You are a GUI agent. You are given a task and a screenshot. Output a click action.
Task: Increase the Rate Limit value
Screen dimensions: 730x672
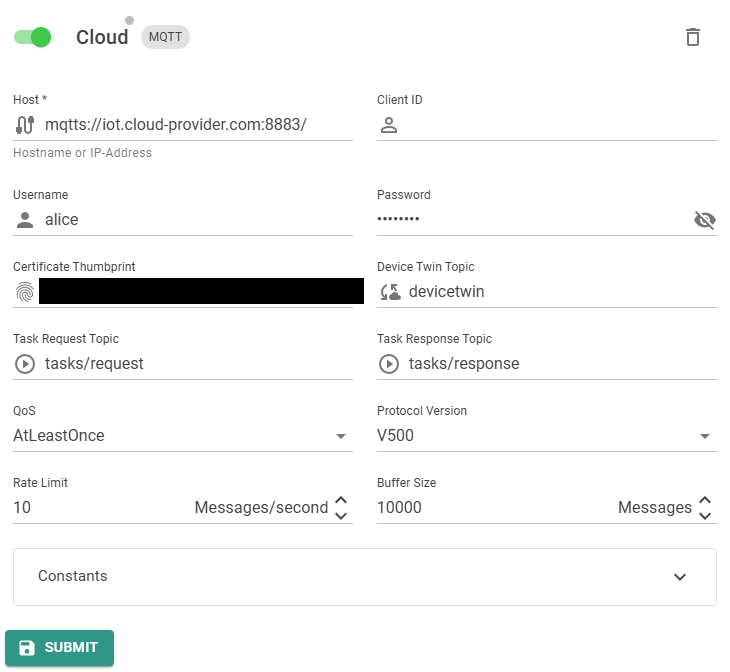341,500
